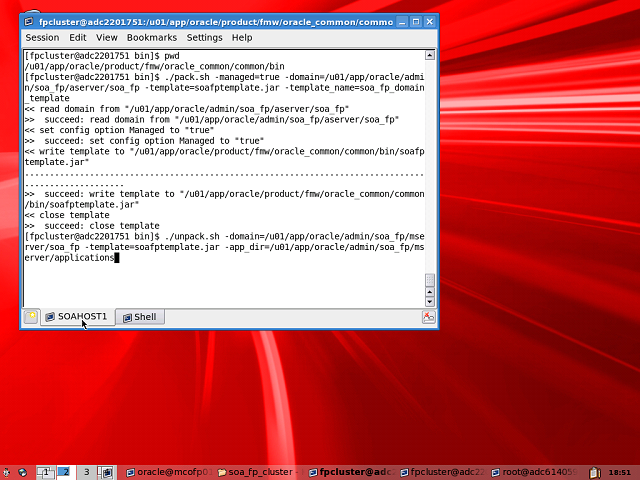640x480 pixels.
Task: Click the lower scroll up arrow near bottom
Action: tap(430, 292)
